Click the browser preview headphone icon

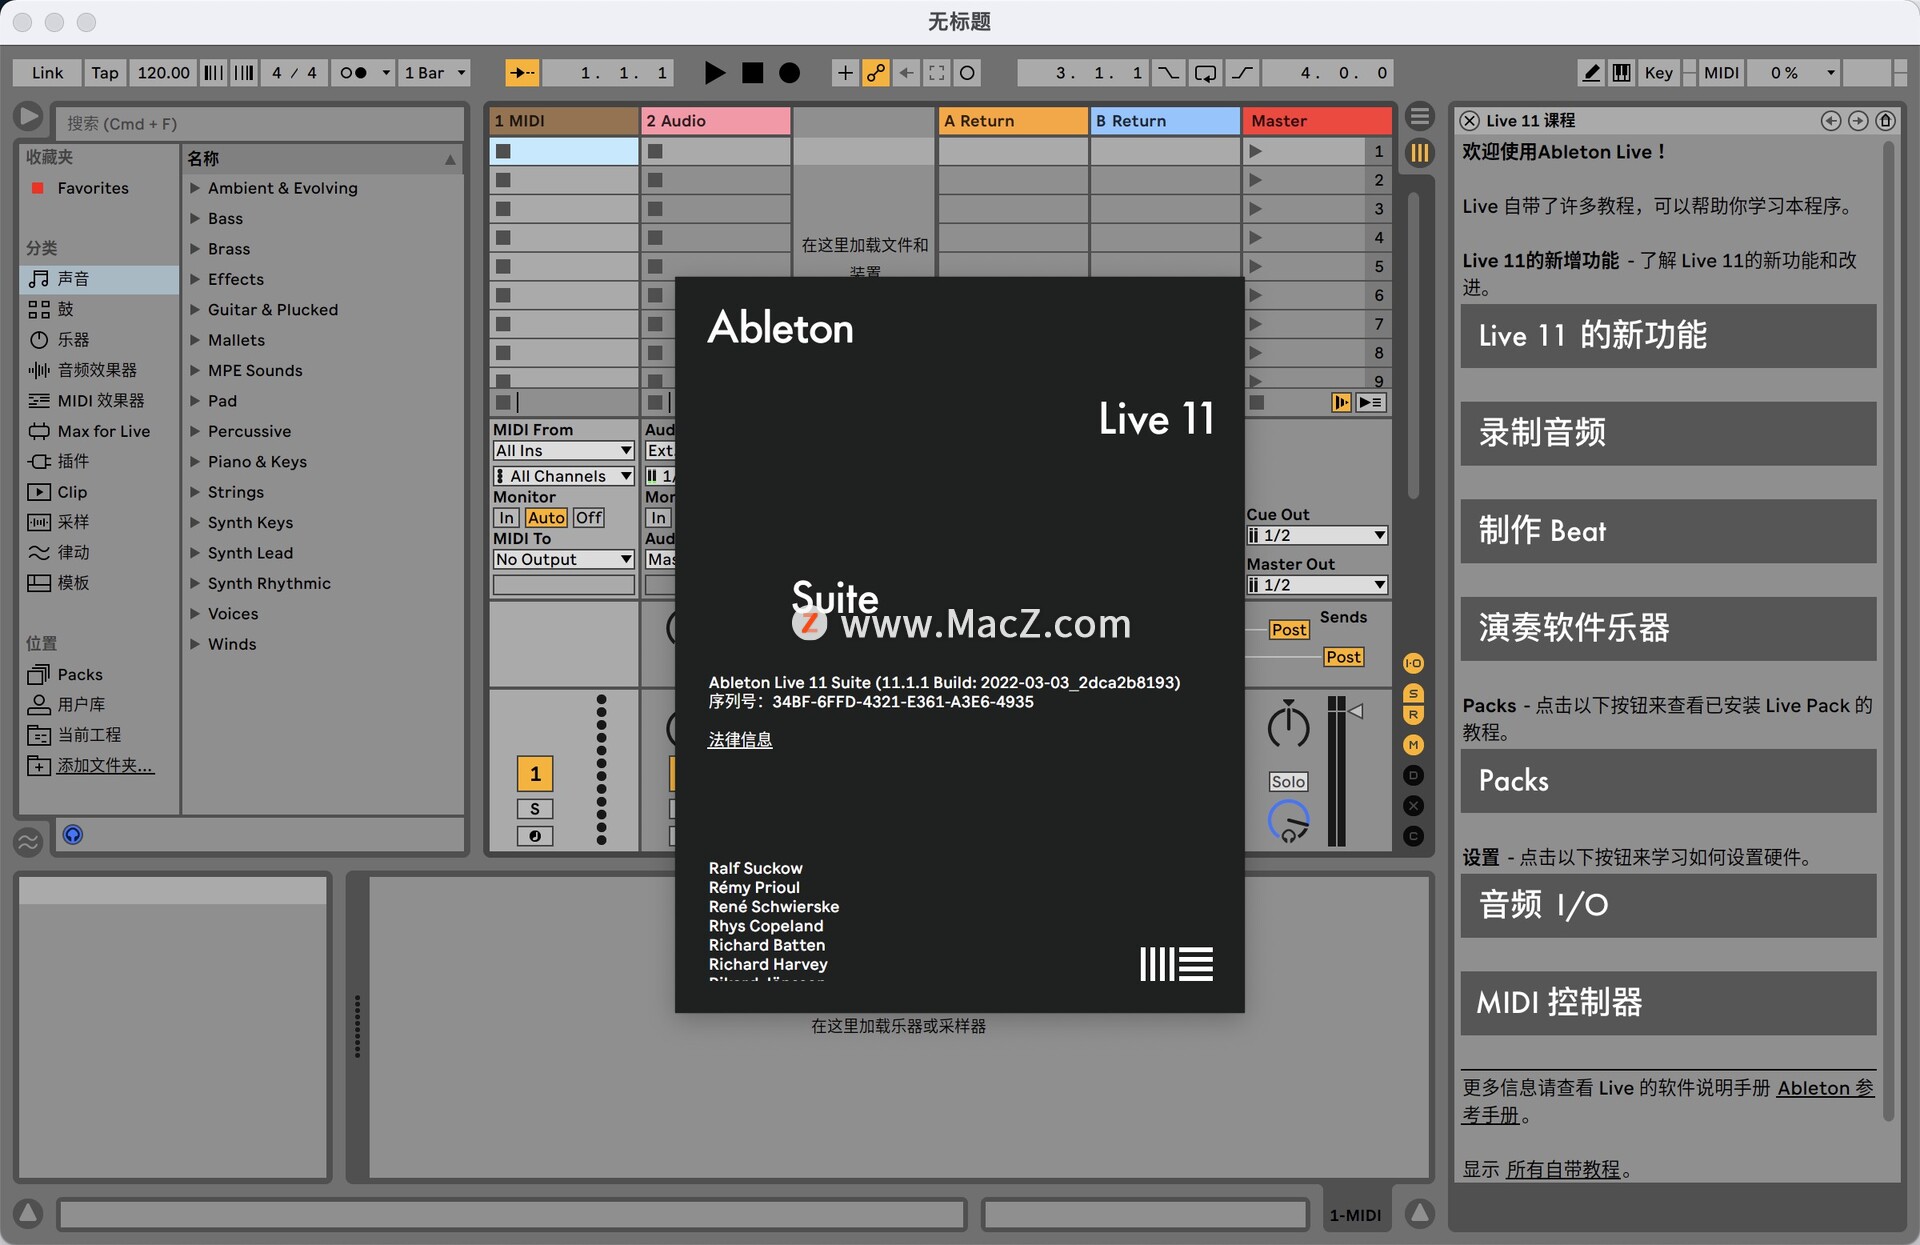[x=73, y=835]
